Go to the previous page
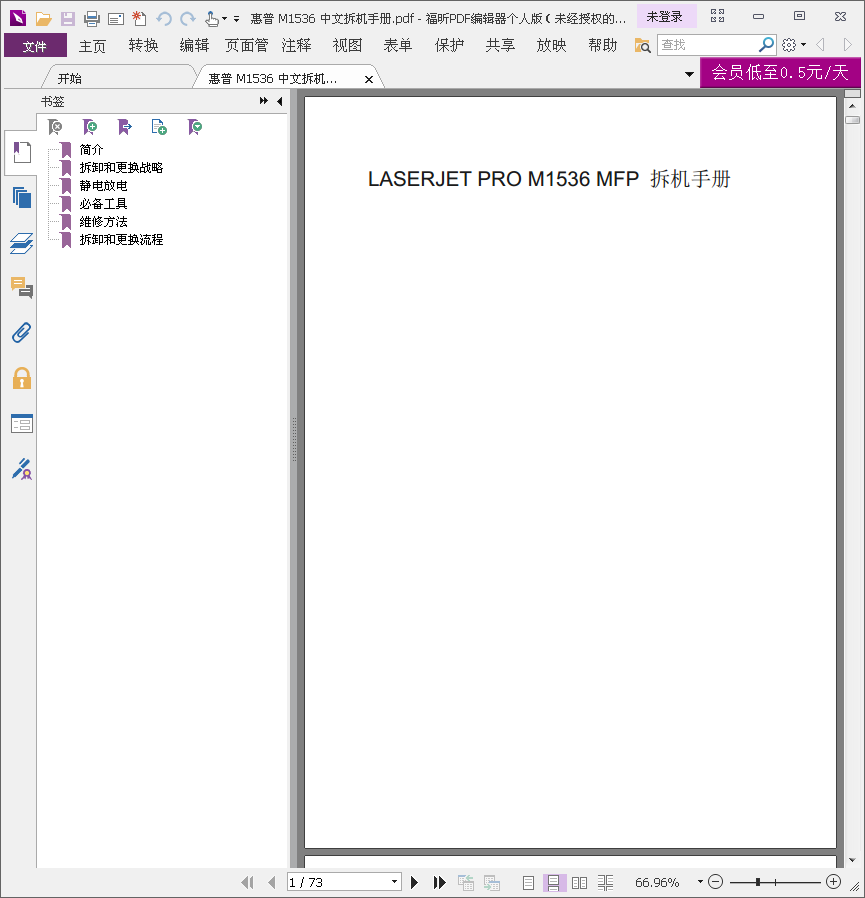865x898 pixels. pos(272,882)
